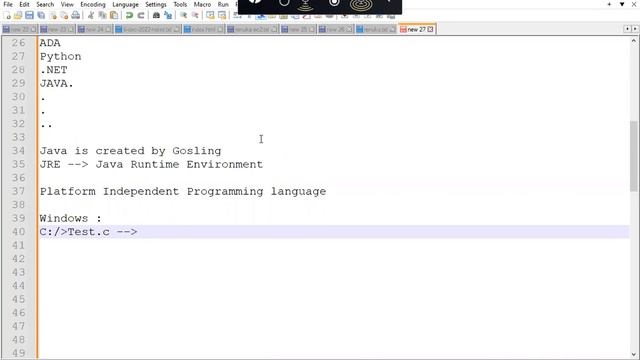Click the Copy toolbar icon
Screen dimensions: 640x360
pos(102,16)
